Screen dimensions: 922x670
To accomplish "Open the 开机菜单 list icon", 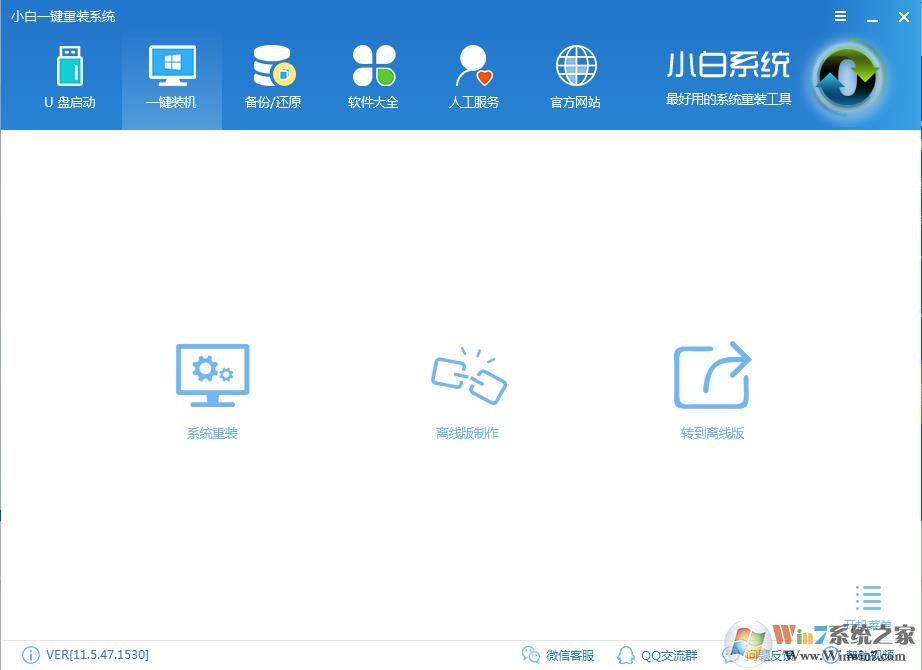I will click(866, 600).
